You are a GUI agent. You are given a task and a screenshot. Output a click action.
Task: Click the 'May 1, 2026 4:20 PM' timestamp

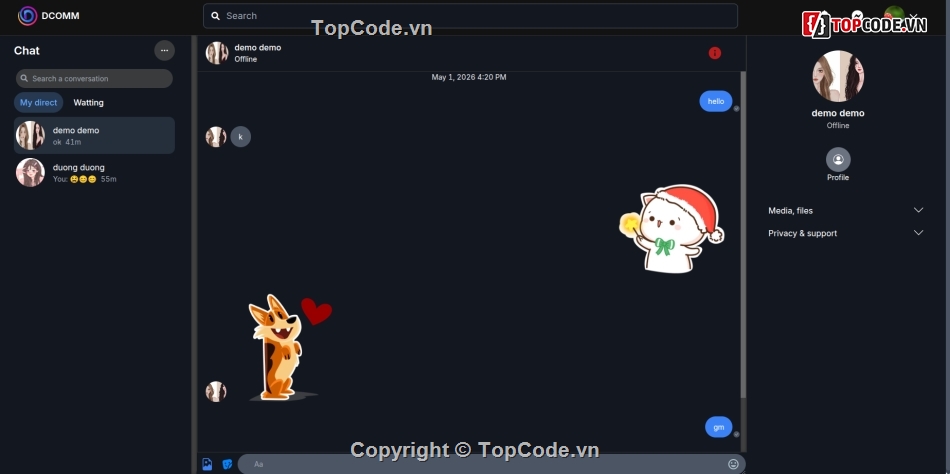tap(469, 77)
